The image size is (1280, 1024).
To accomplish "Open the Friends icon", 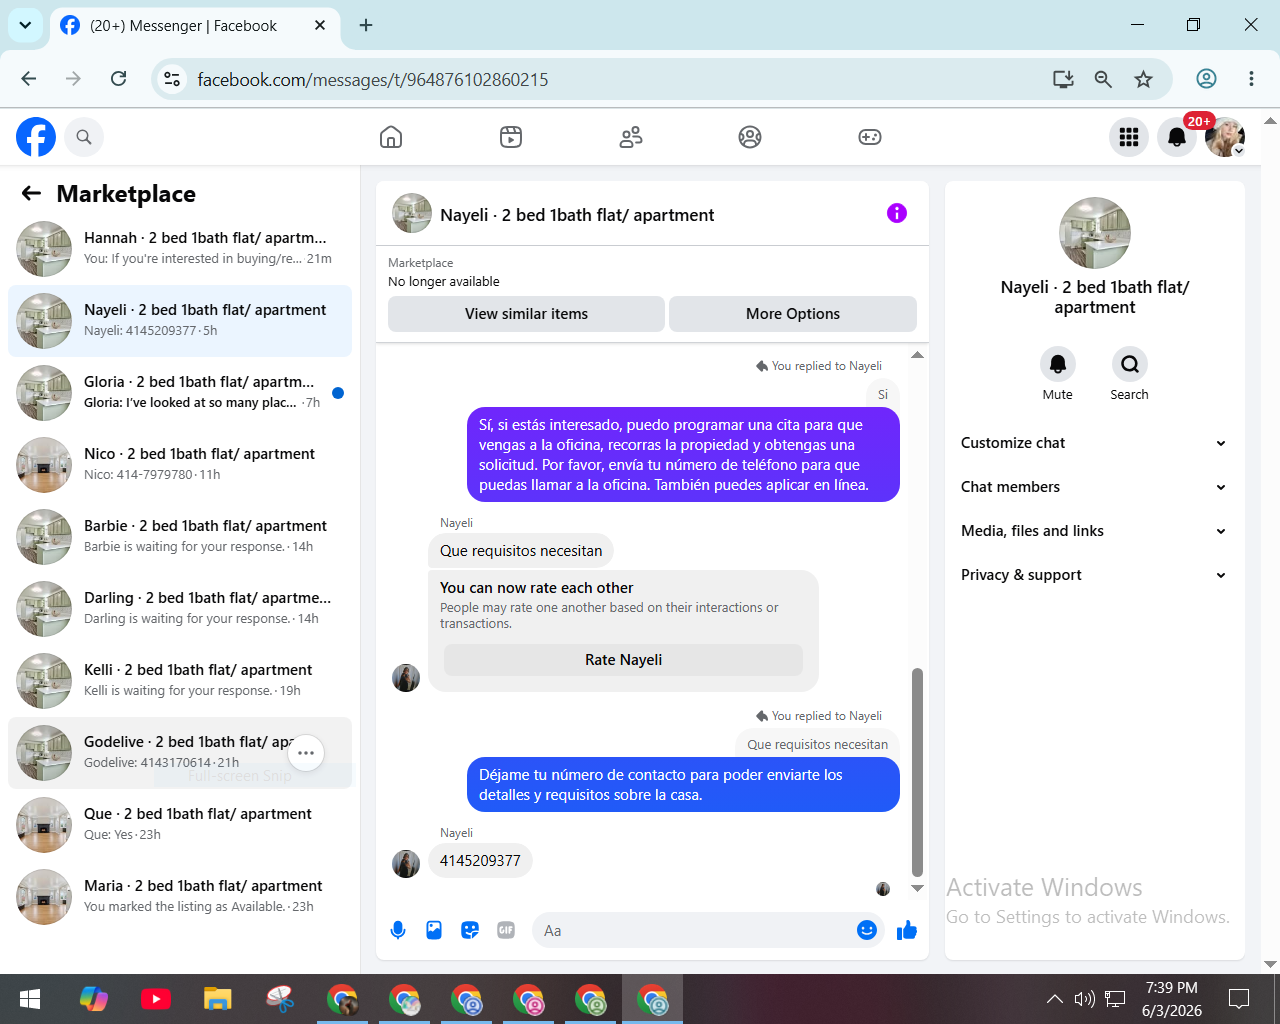I will coord(631,137).
